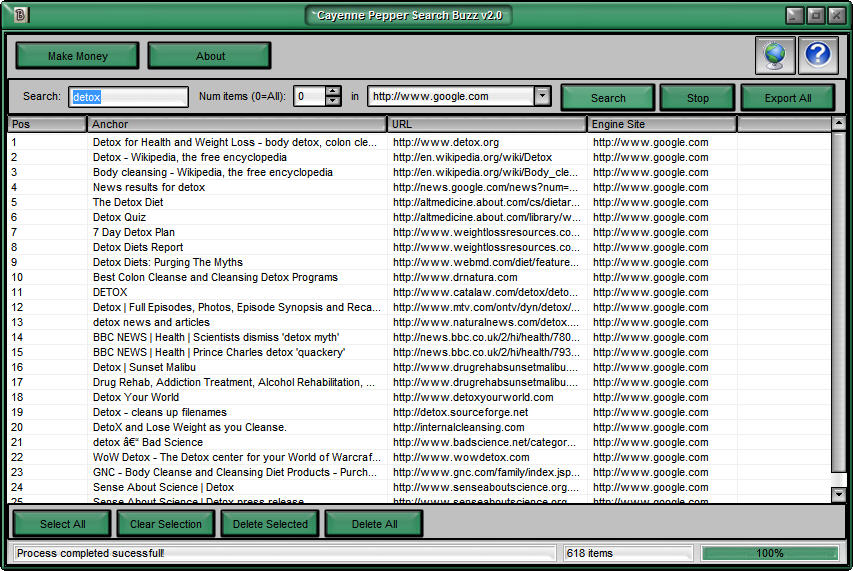Click the 100% progress bar
The image size is (853, 571).
pos(770,553)
